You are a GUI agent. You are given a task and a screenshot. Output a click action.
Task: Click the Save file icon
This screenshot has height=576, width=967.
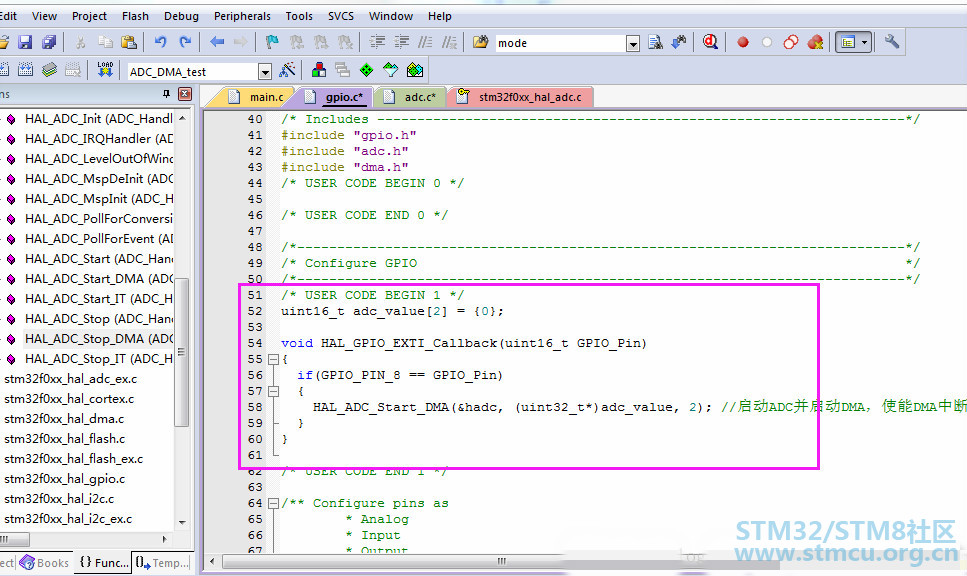click(x=25, y=42)
